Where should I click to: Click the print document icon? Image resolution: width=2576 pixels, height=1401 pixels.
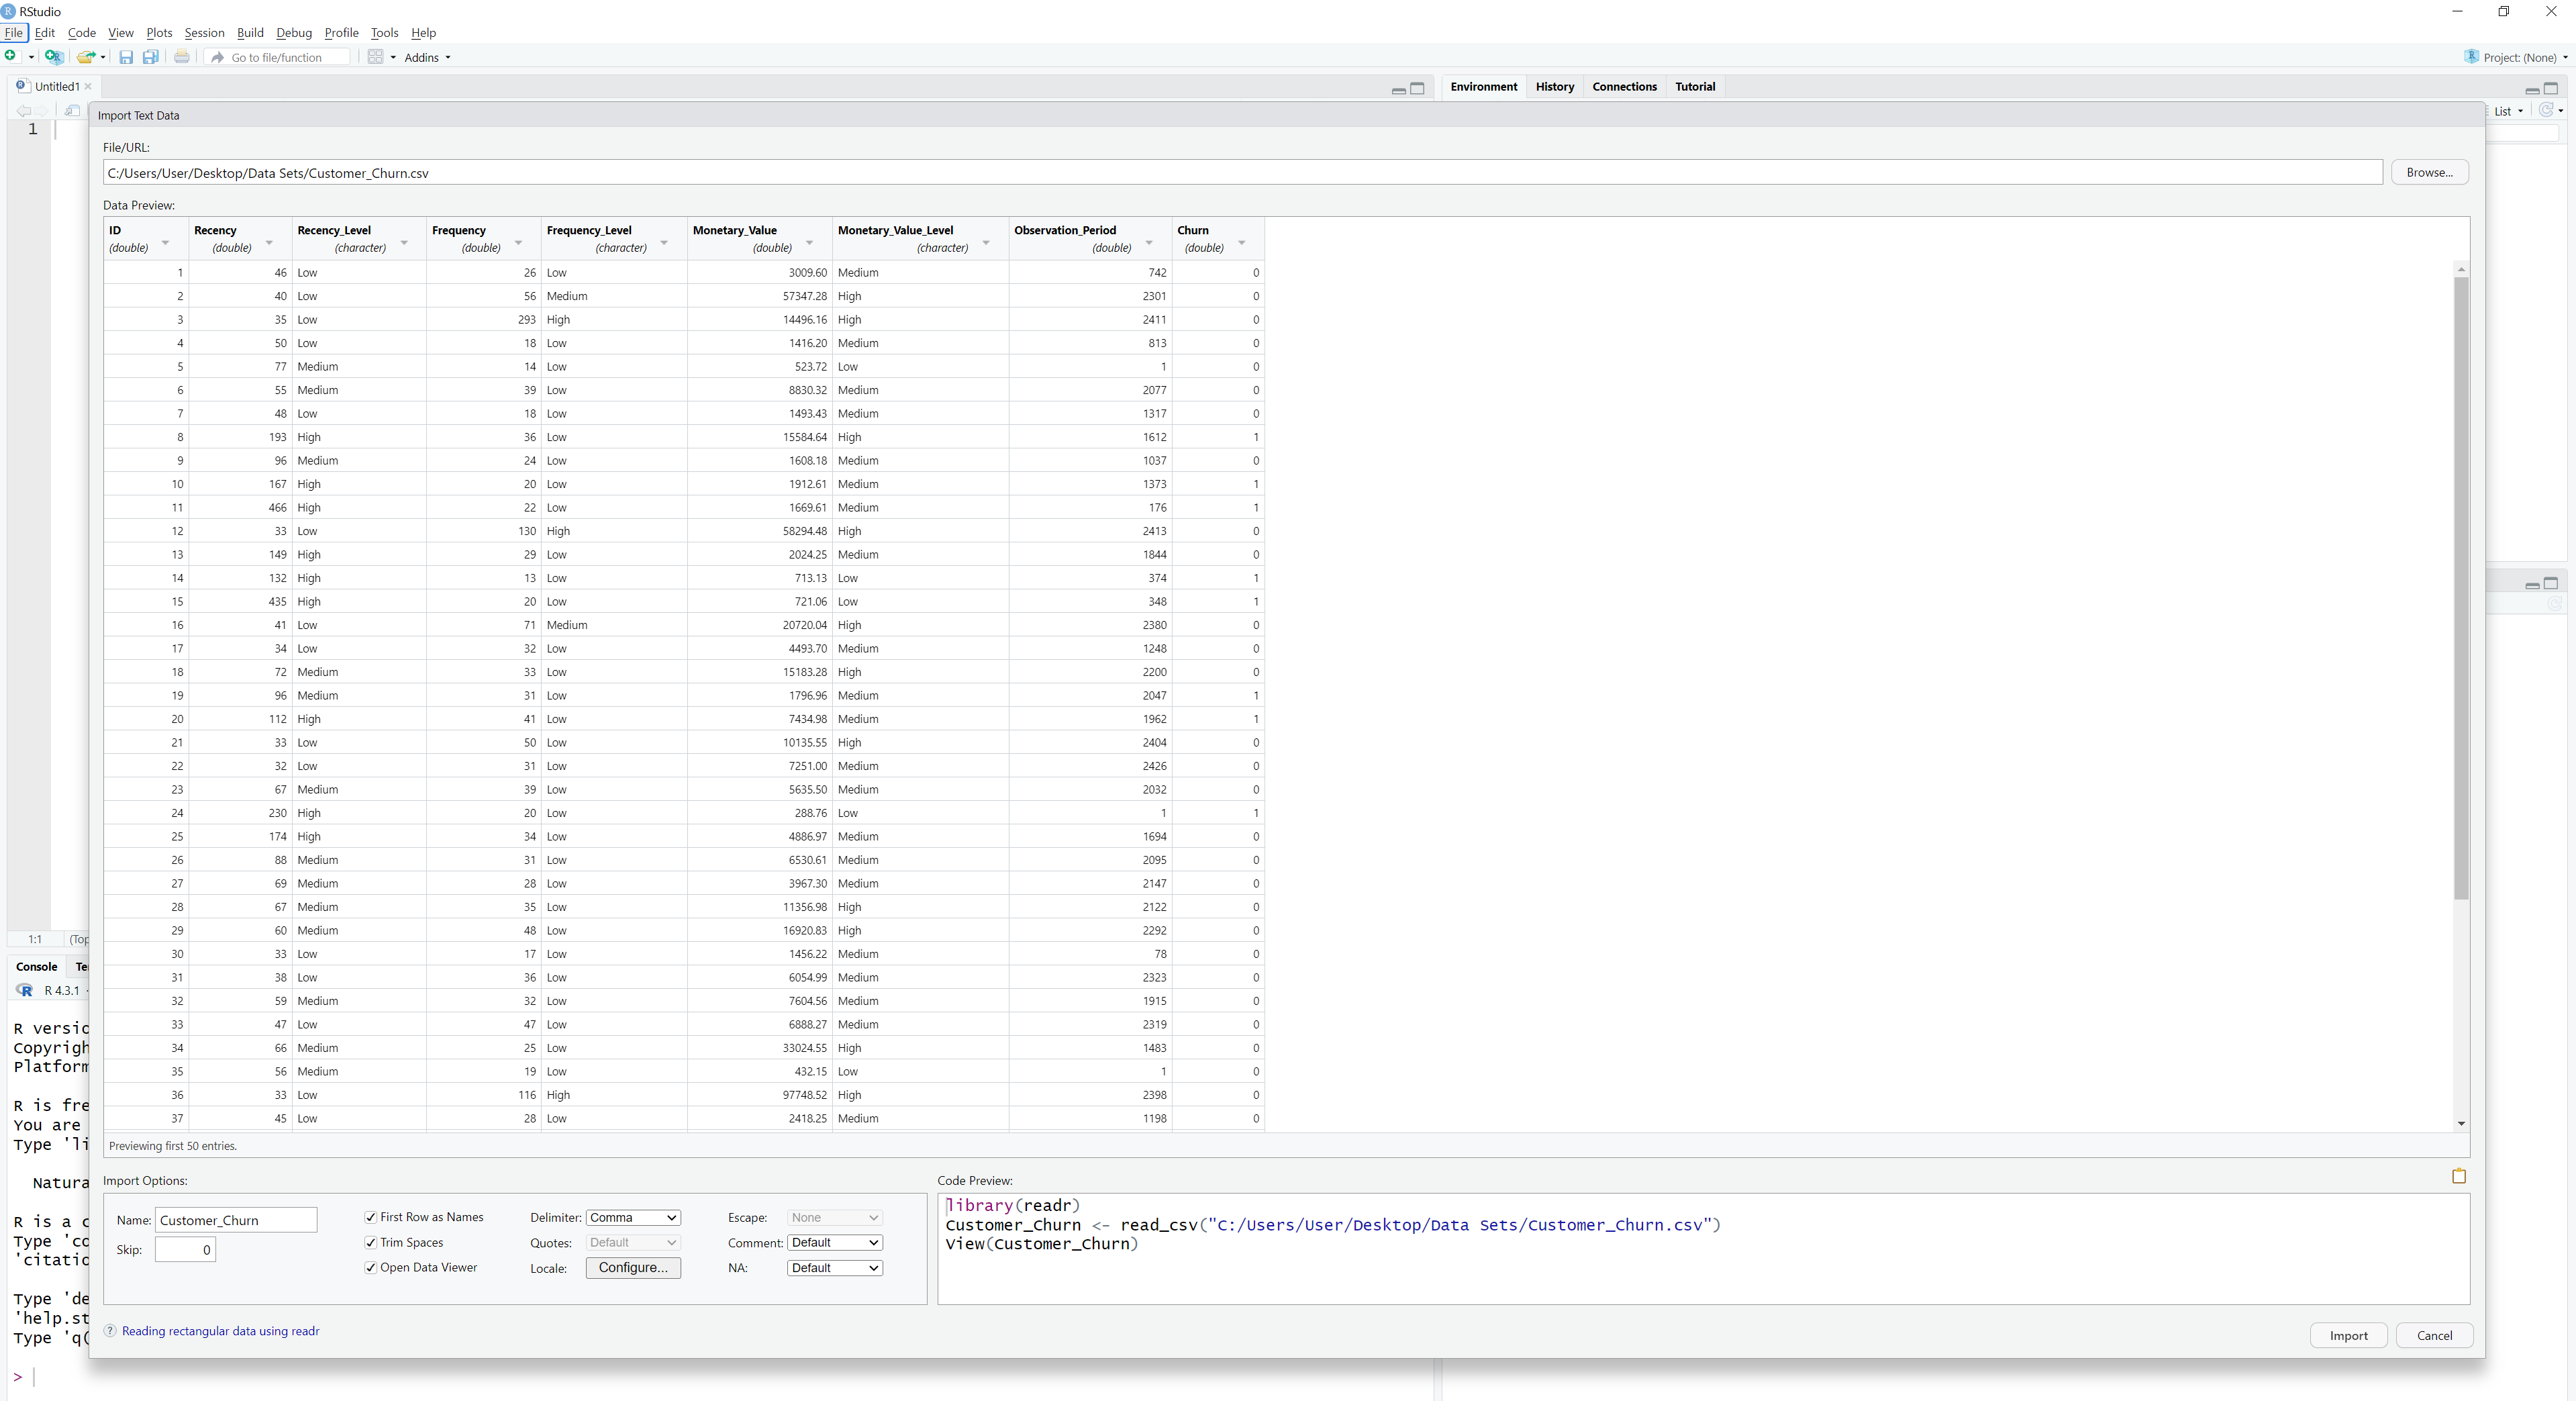point(182,57)
